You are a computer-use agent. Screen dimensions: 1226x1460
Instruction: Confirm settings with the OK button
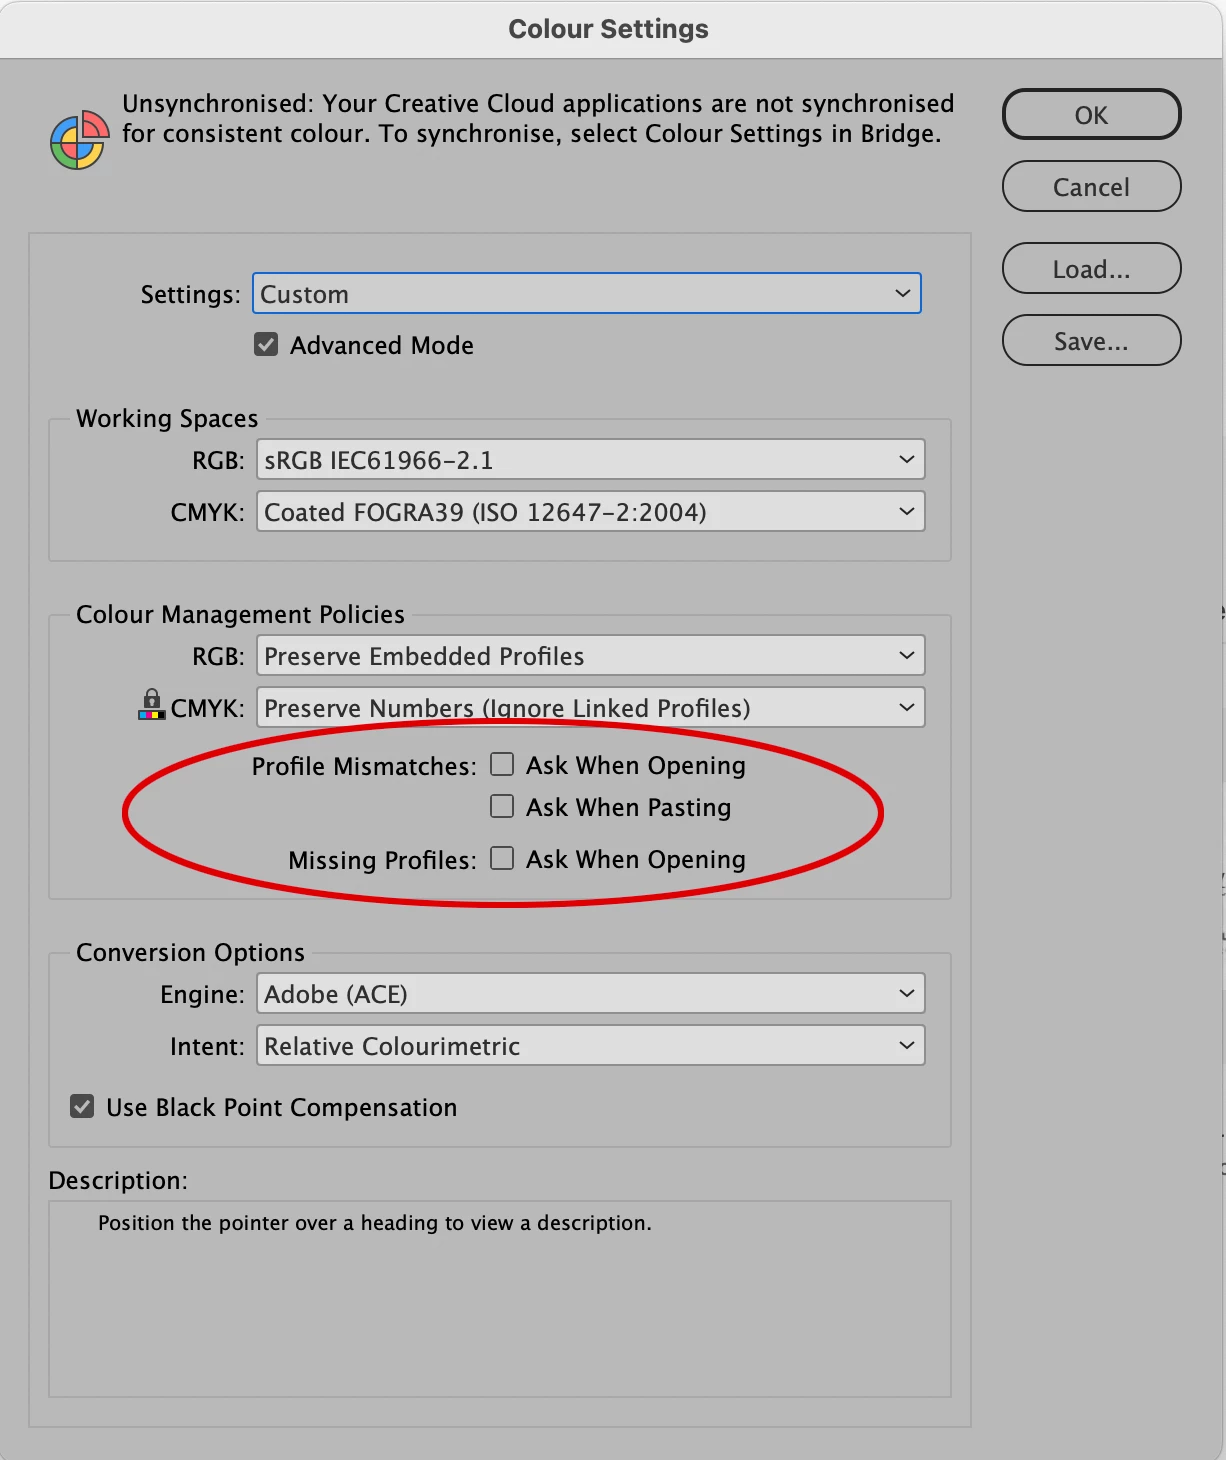(x=1092, y=115)
